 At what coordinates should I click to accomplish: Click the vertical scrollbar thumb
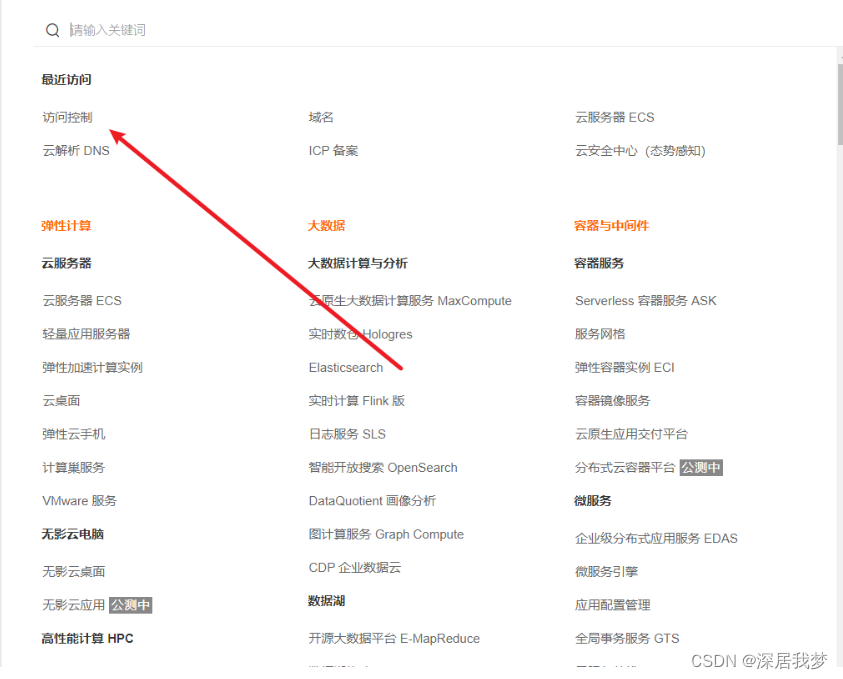(x=840, y=103)
